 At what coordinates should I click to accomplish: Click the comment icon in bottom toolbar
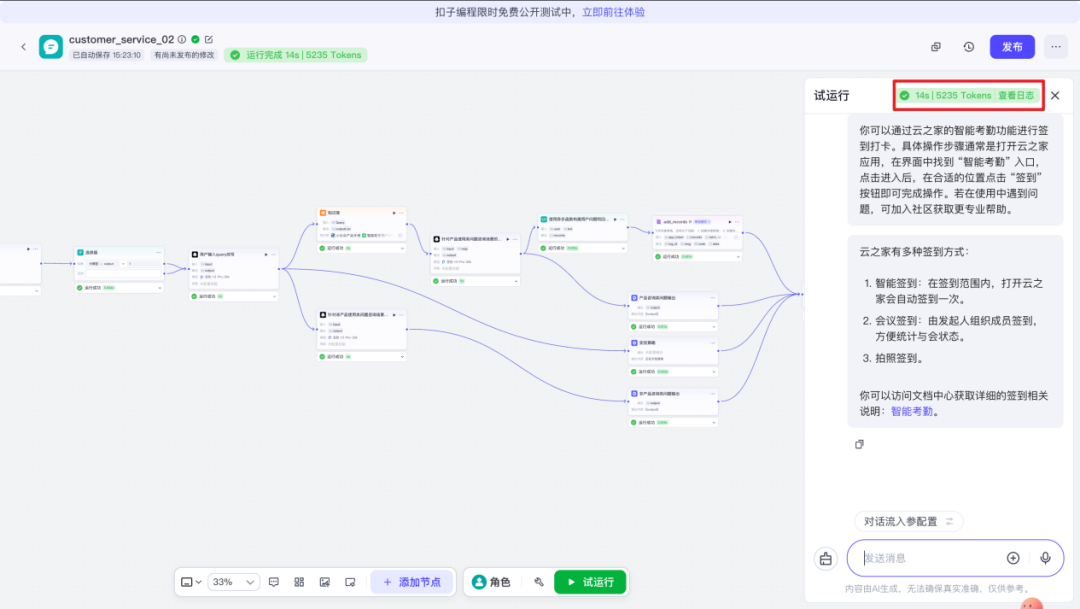tap(274, 582)
